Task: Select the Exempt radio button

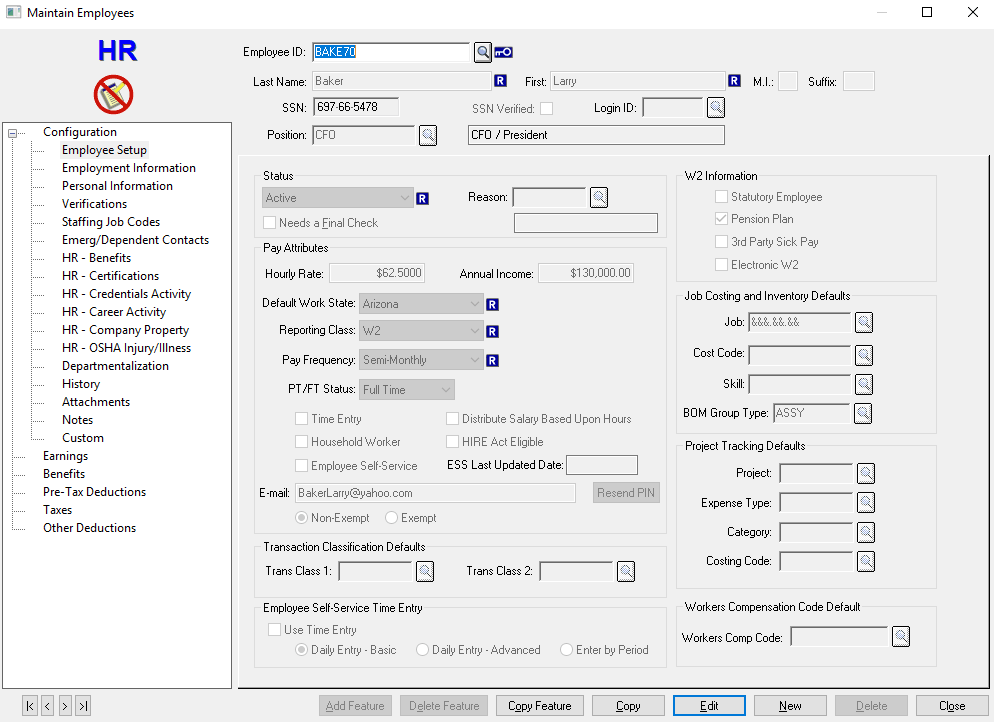Action: [x=391, y=518]
